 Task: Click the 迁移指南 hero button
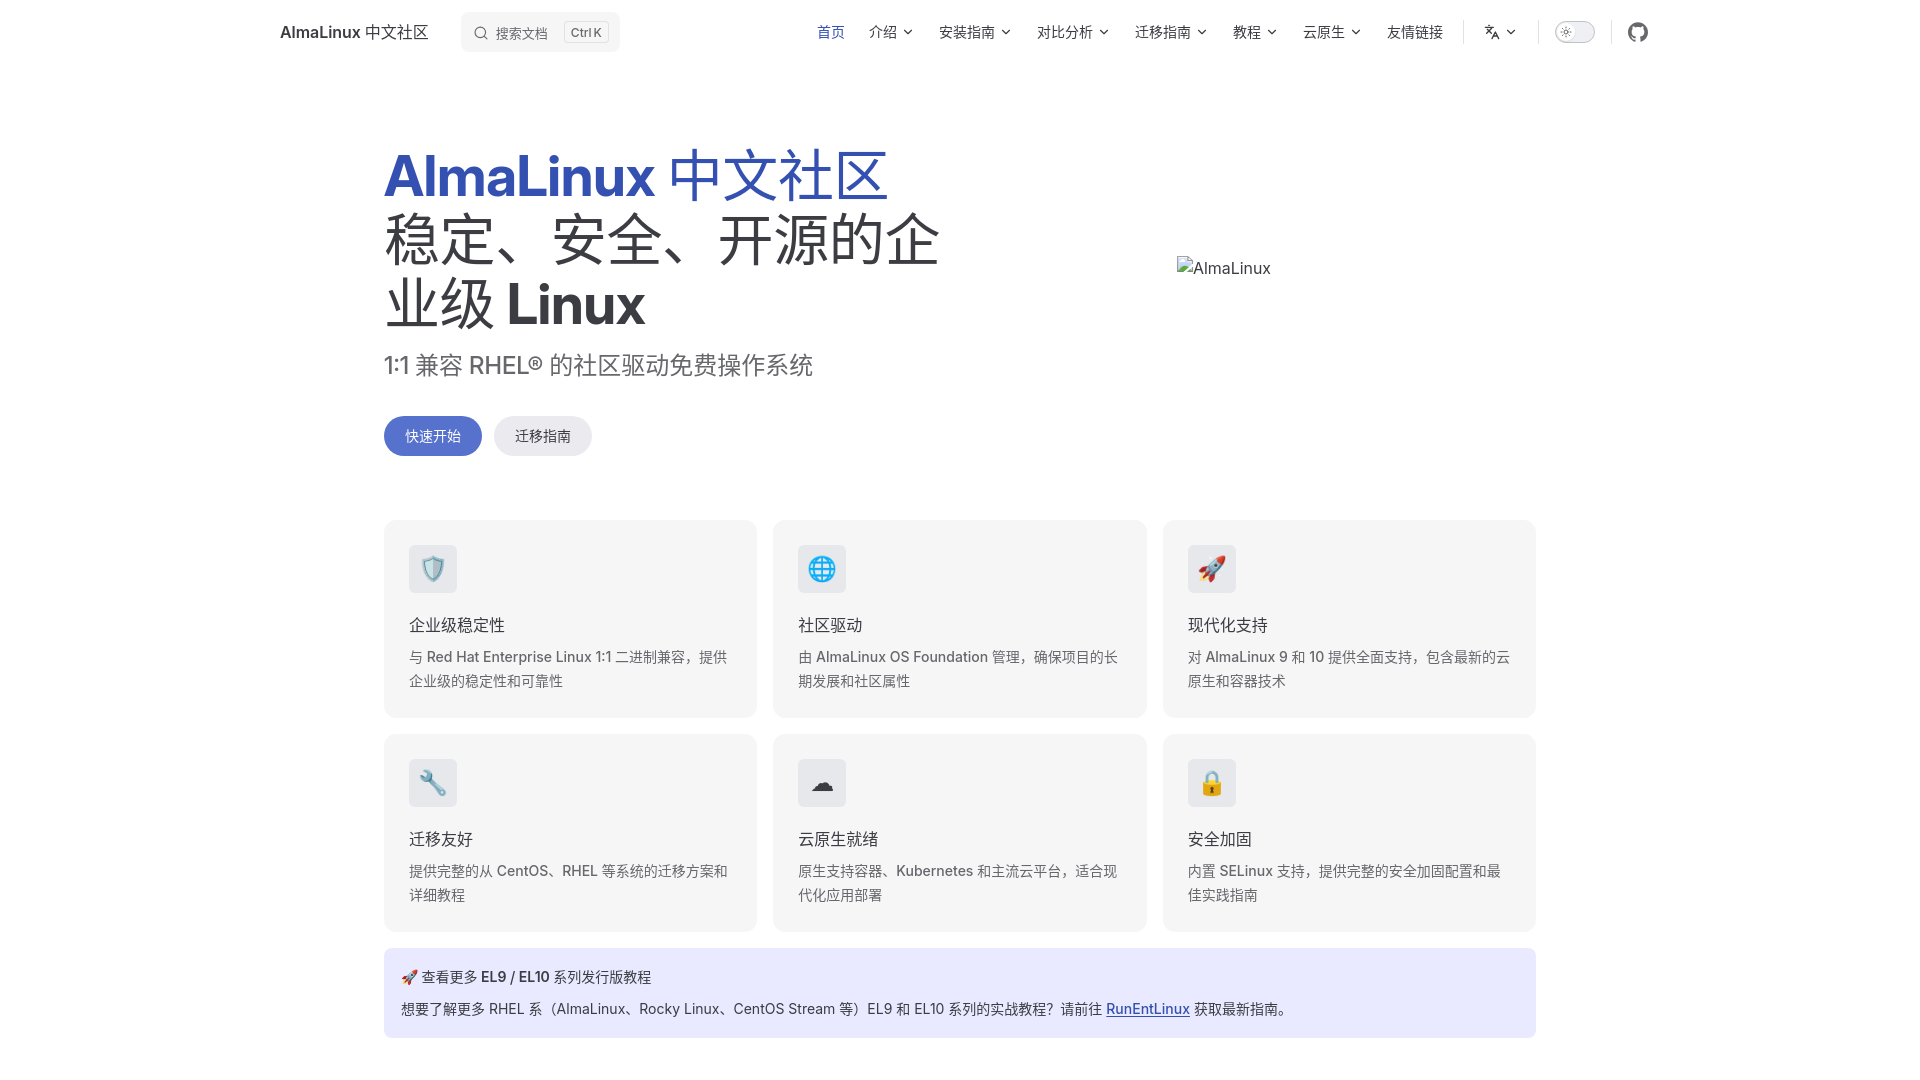[x=543, y=436]
